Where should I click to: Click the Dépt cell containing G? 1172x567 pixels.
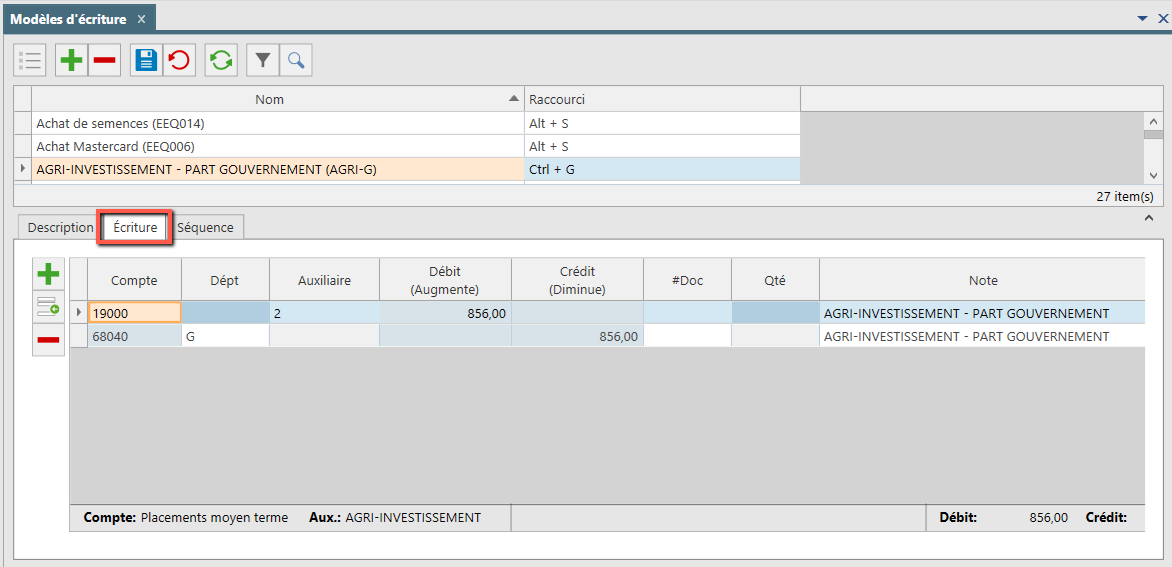(x=226, y=336)
